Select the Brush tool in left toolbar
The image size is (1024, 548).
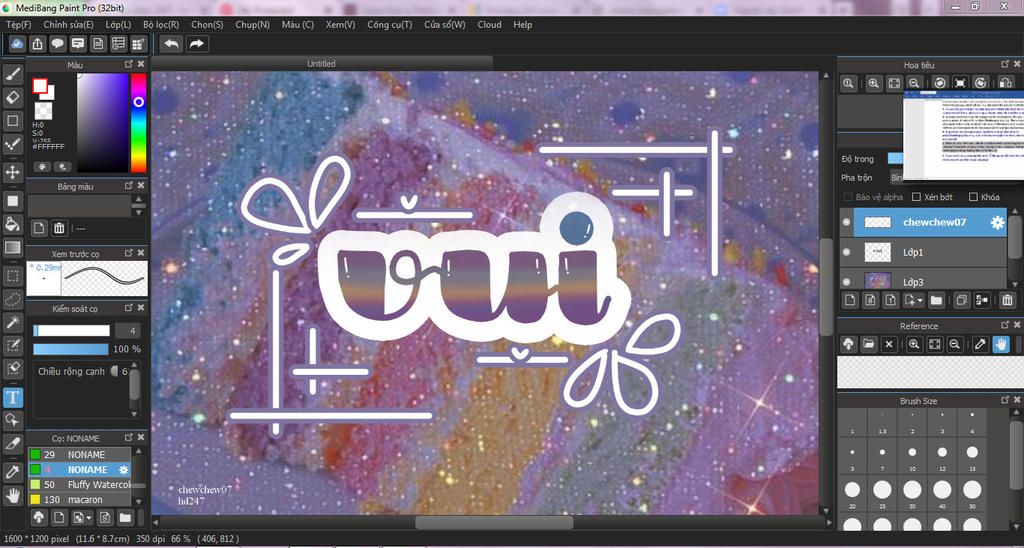tap(12, 74)
